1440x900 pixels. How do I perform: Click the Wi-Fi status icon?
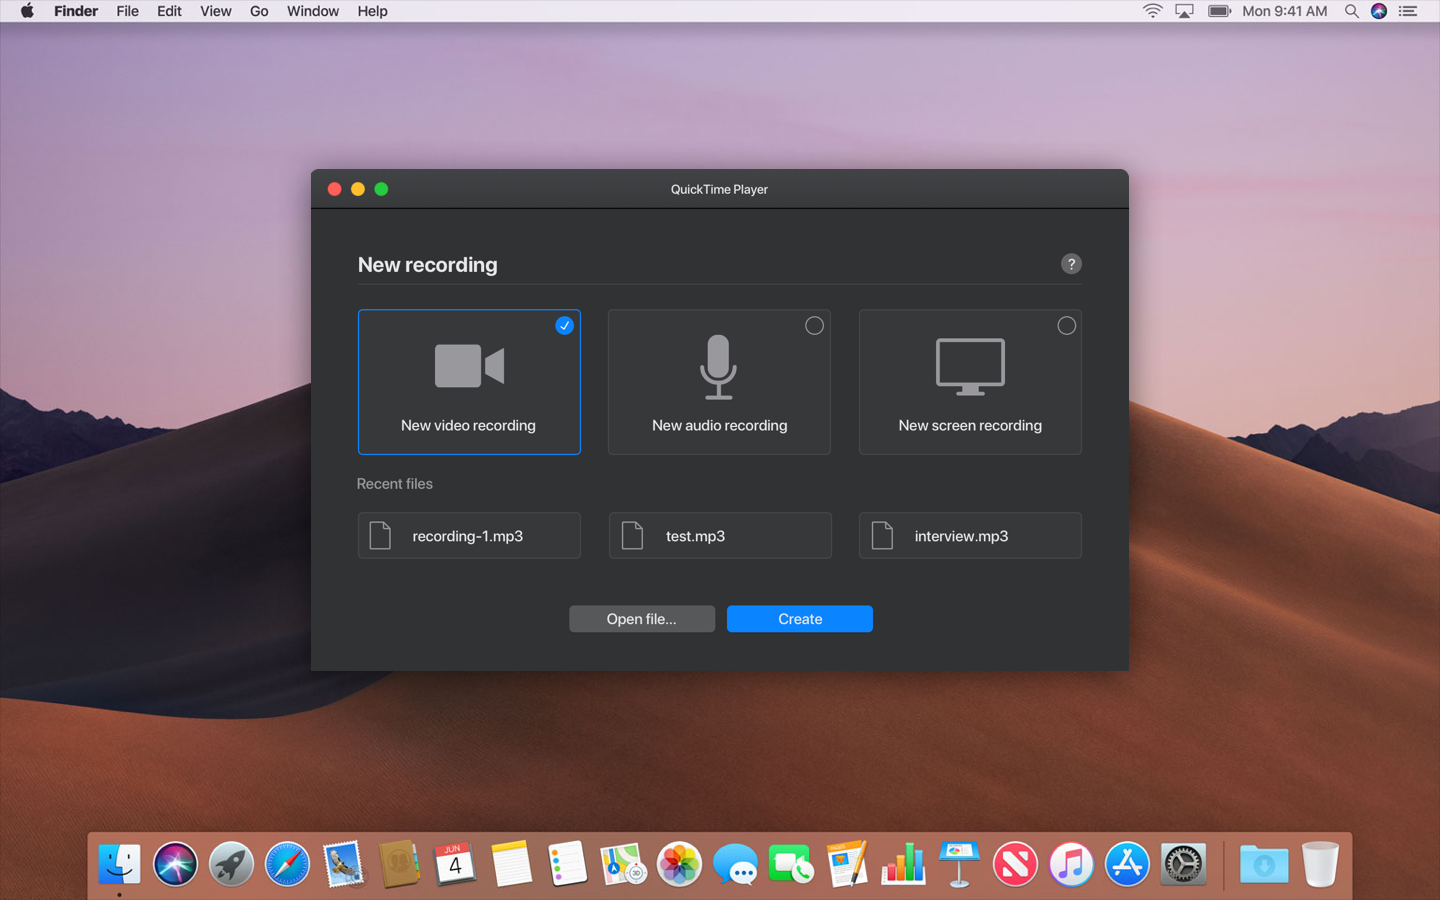(1153, 11)
